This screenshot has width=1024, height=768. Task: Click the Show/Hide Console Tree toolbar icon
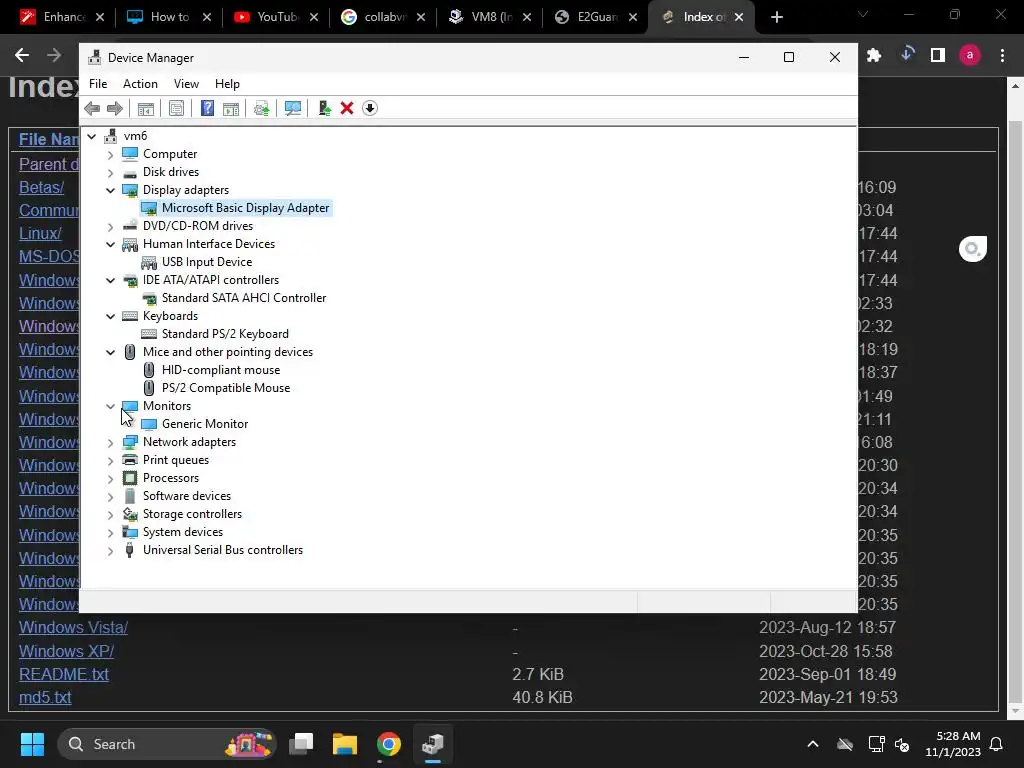click(x=146, y=108)
